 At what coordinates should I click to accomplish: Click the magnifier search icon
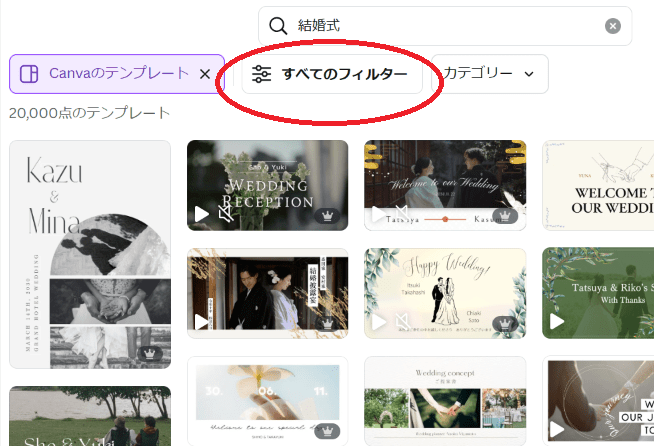click(278, 26)
